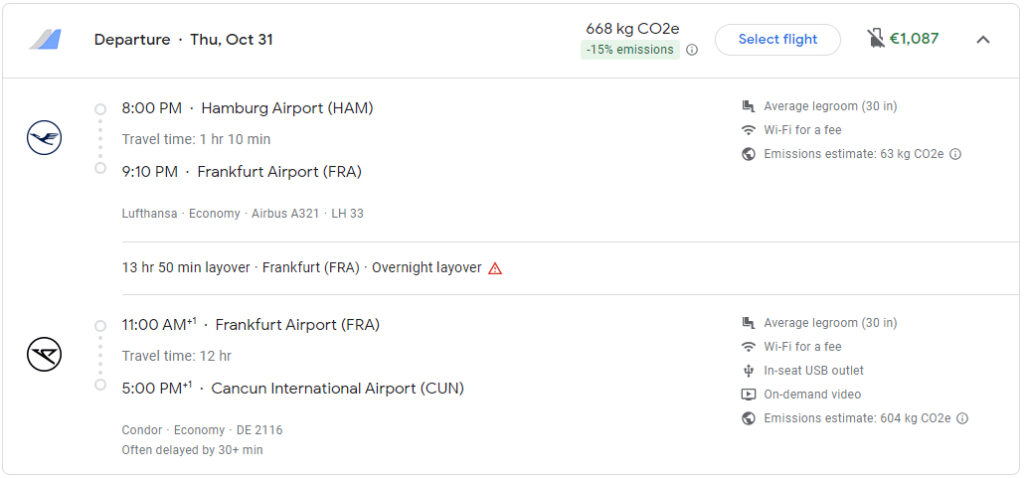Click the €1,087 price
The image size is (1024, 478).
click(x=914, y=39)
